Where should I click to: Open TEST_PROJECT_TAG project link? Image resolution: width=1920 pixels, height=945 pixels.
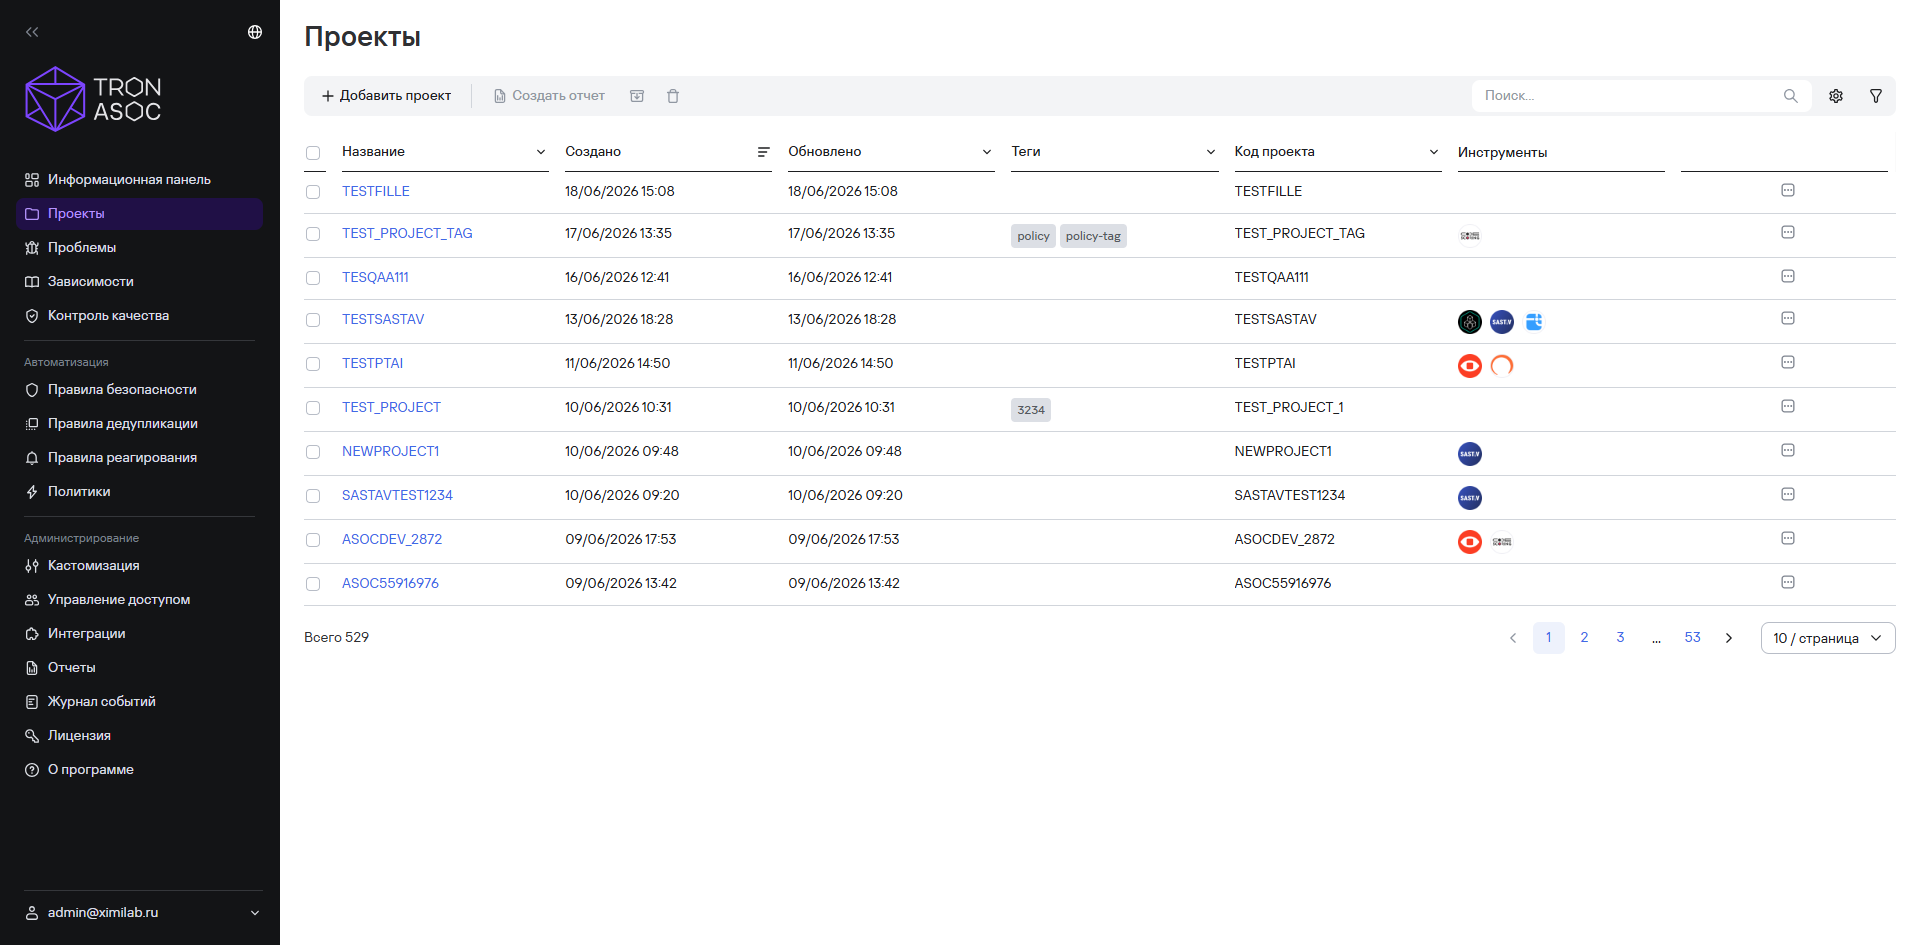tap(407, 233)
